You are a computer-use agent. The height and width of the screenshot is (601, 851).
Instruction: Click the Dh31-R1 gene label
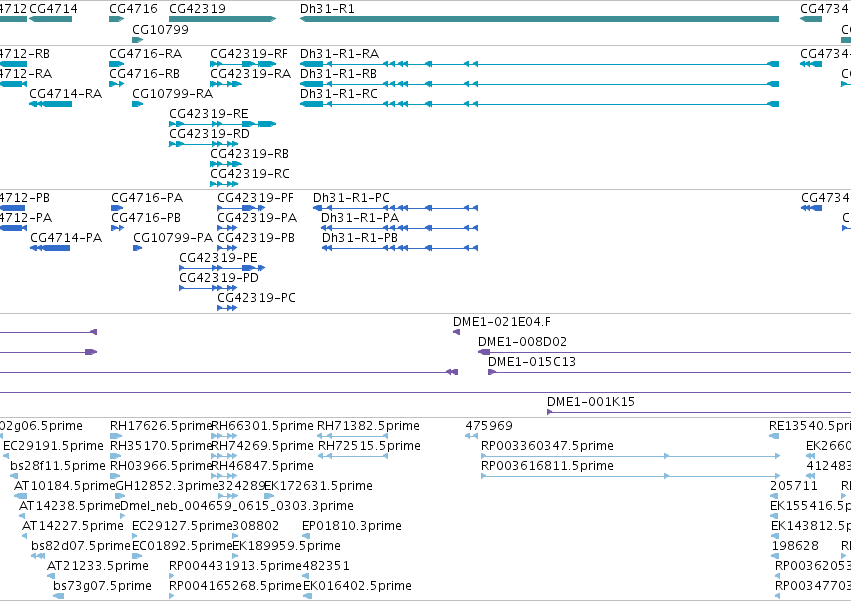[327, 9]
